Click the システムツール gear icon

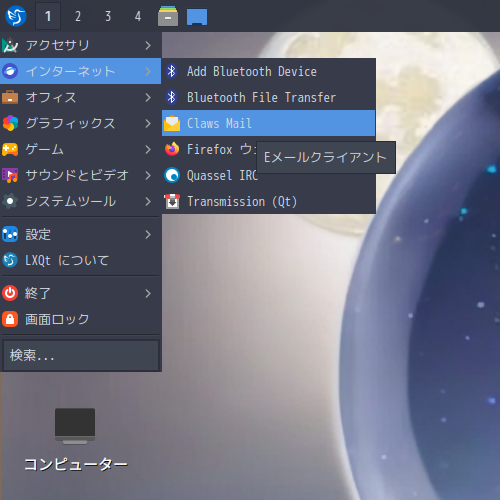pyautogui.click(x=10, y=201)
